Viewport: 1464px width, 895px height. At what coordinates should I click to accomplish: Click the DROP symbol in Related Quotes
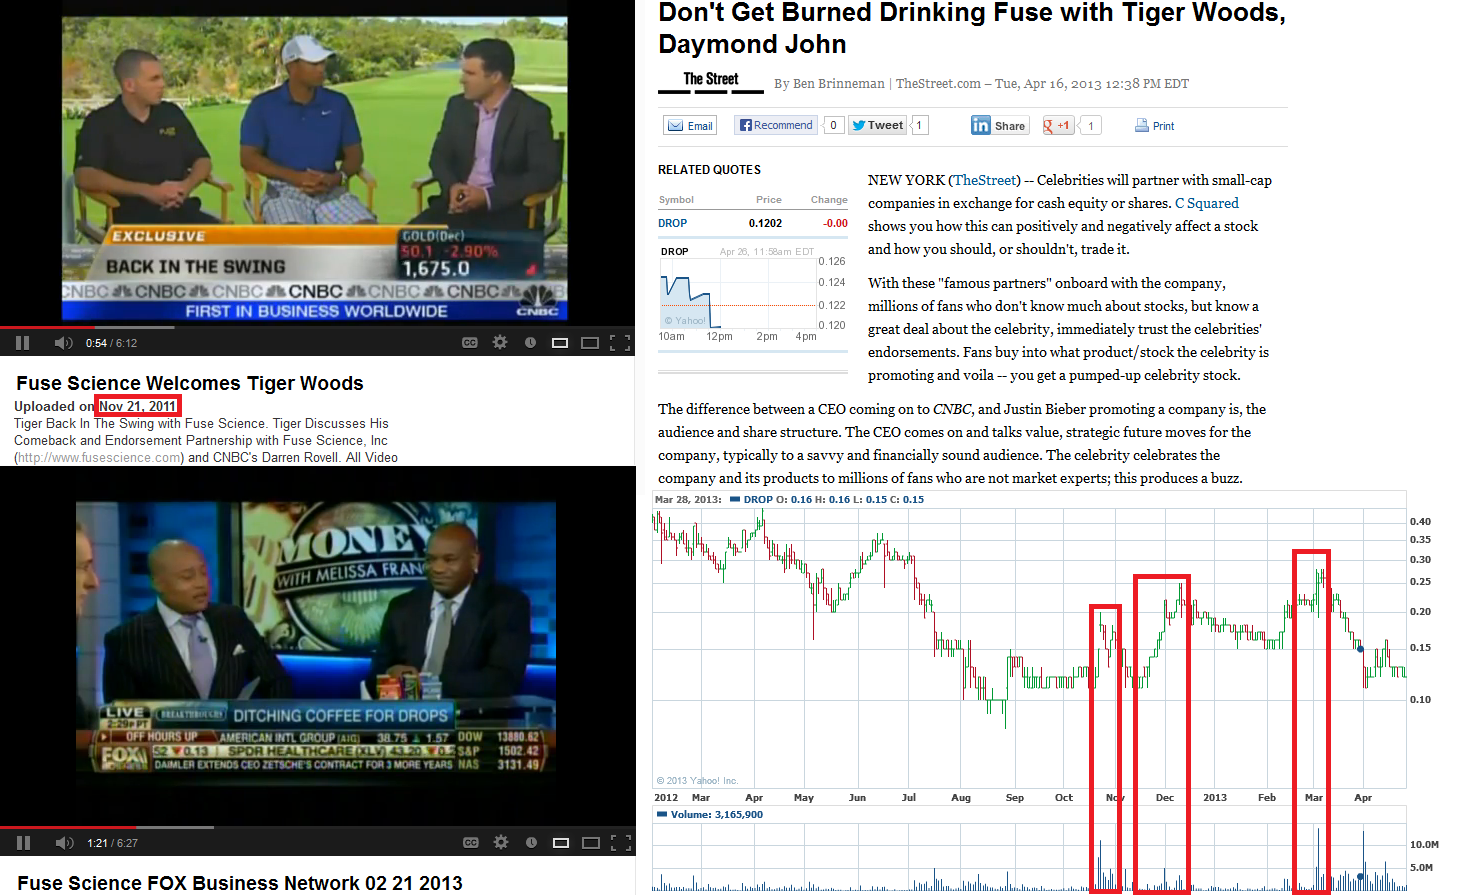[x=672, y=223]
